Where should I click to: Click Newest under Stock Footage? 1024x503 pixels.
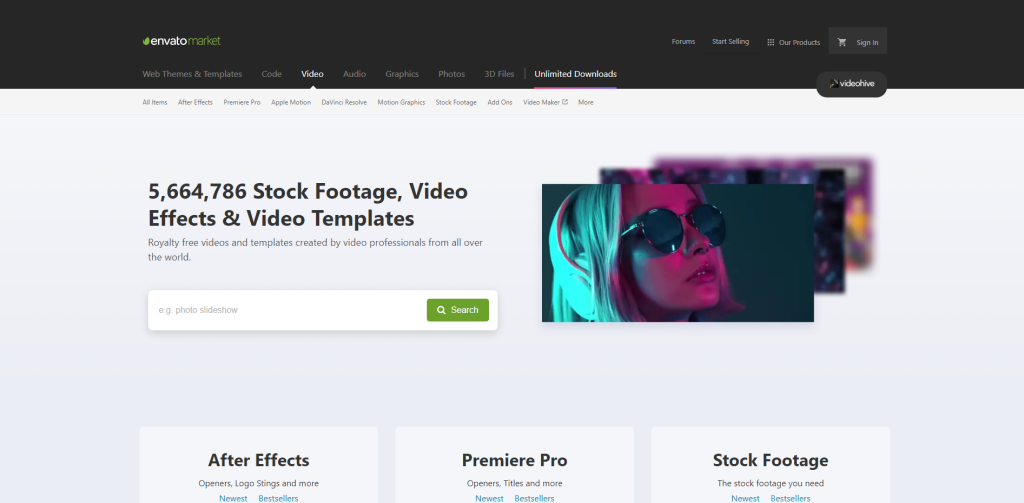[x=745, y=498]
